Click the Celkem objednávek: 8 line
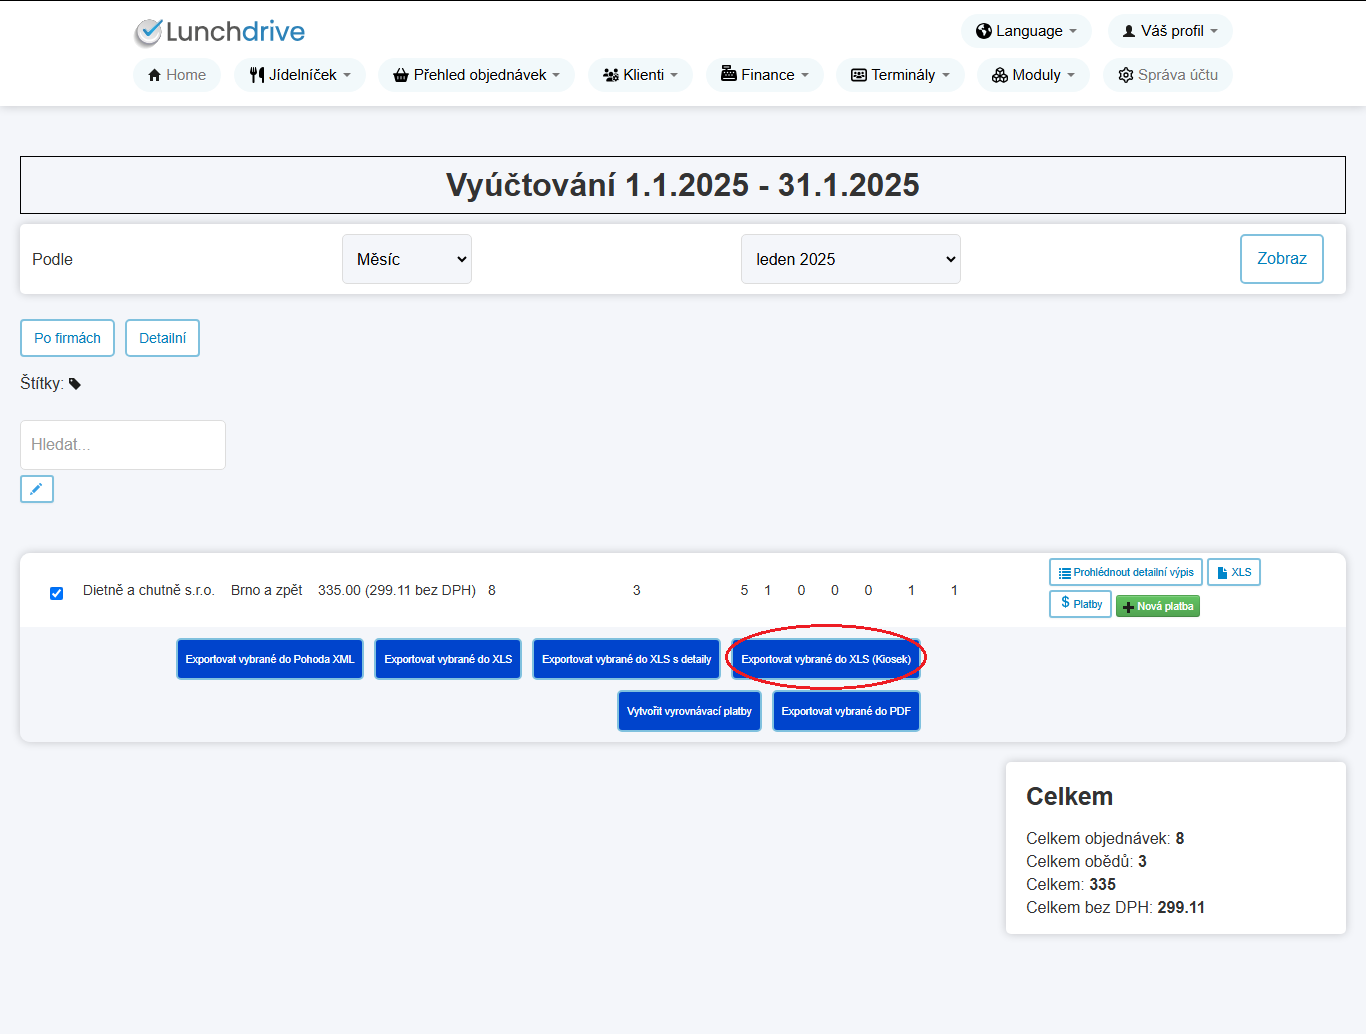This screenshot has width=1366, height=1034. click(1105, 838)
